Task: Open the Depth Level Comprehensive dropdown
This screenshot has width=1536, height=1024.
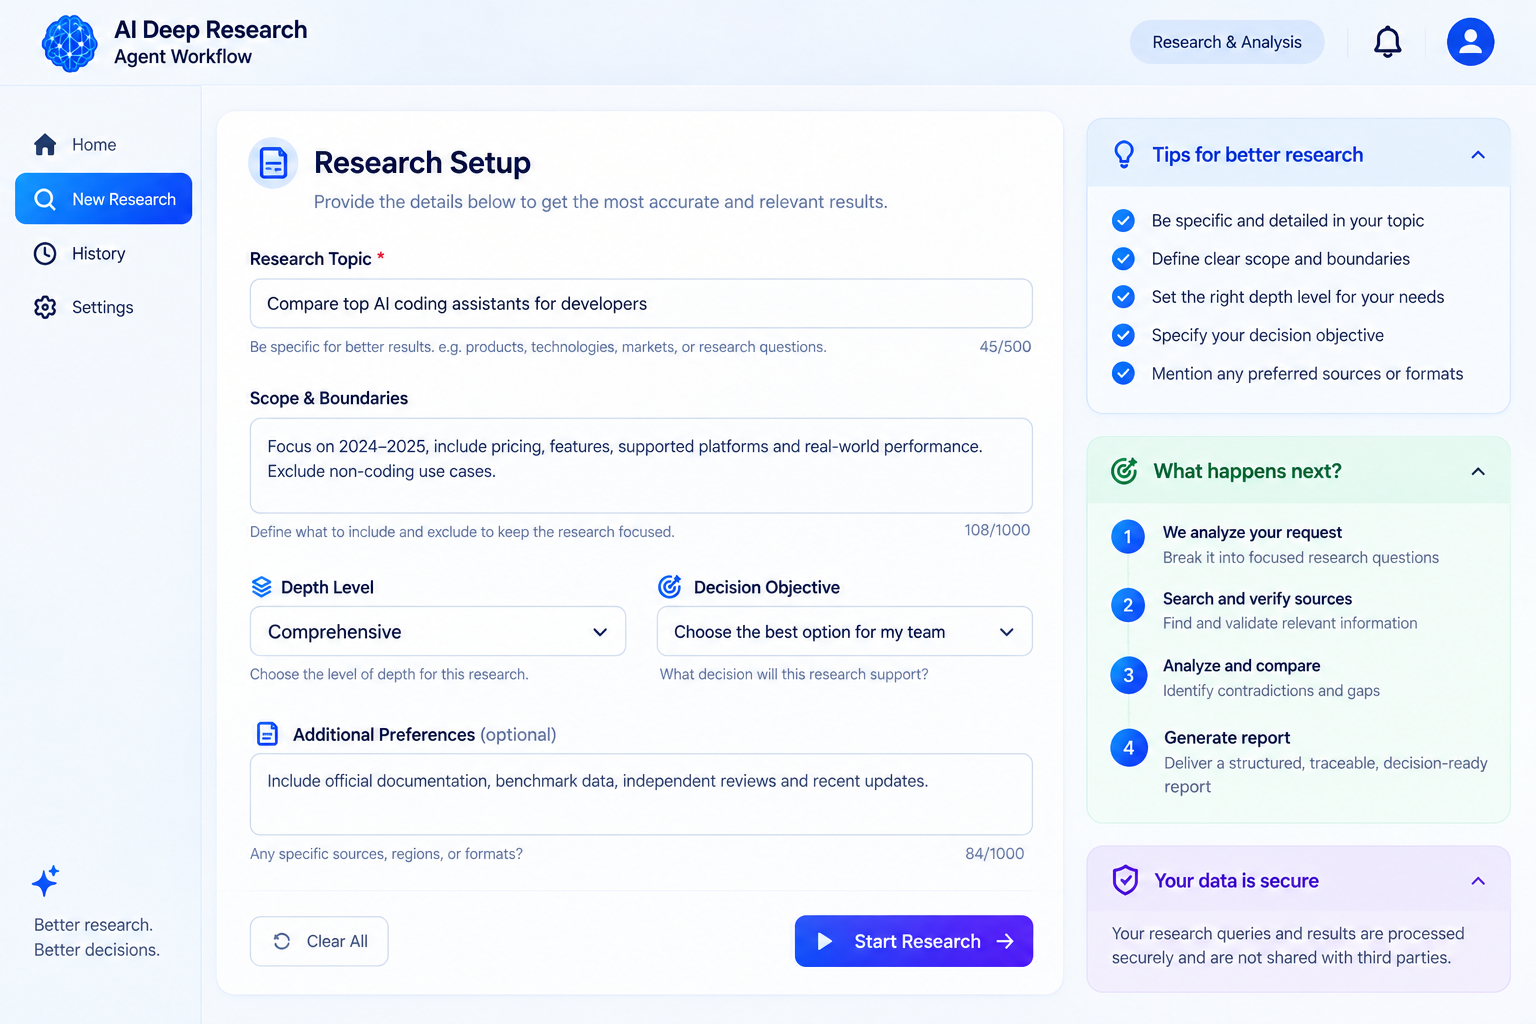Action: (x=438, y=632)
